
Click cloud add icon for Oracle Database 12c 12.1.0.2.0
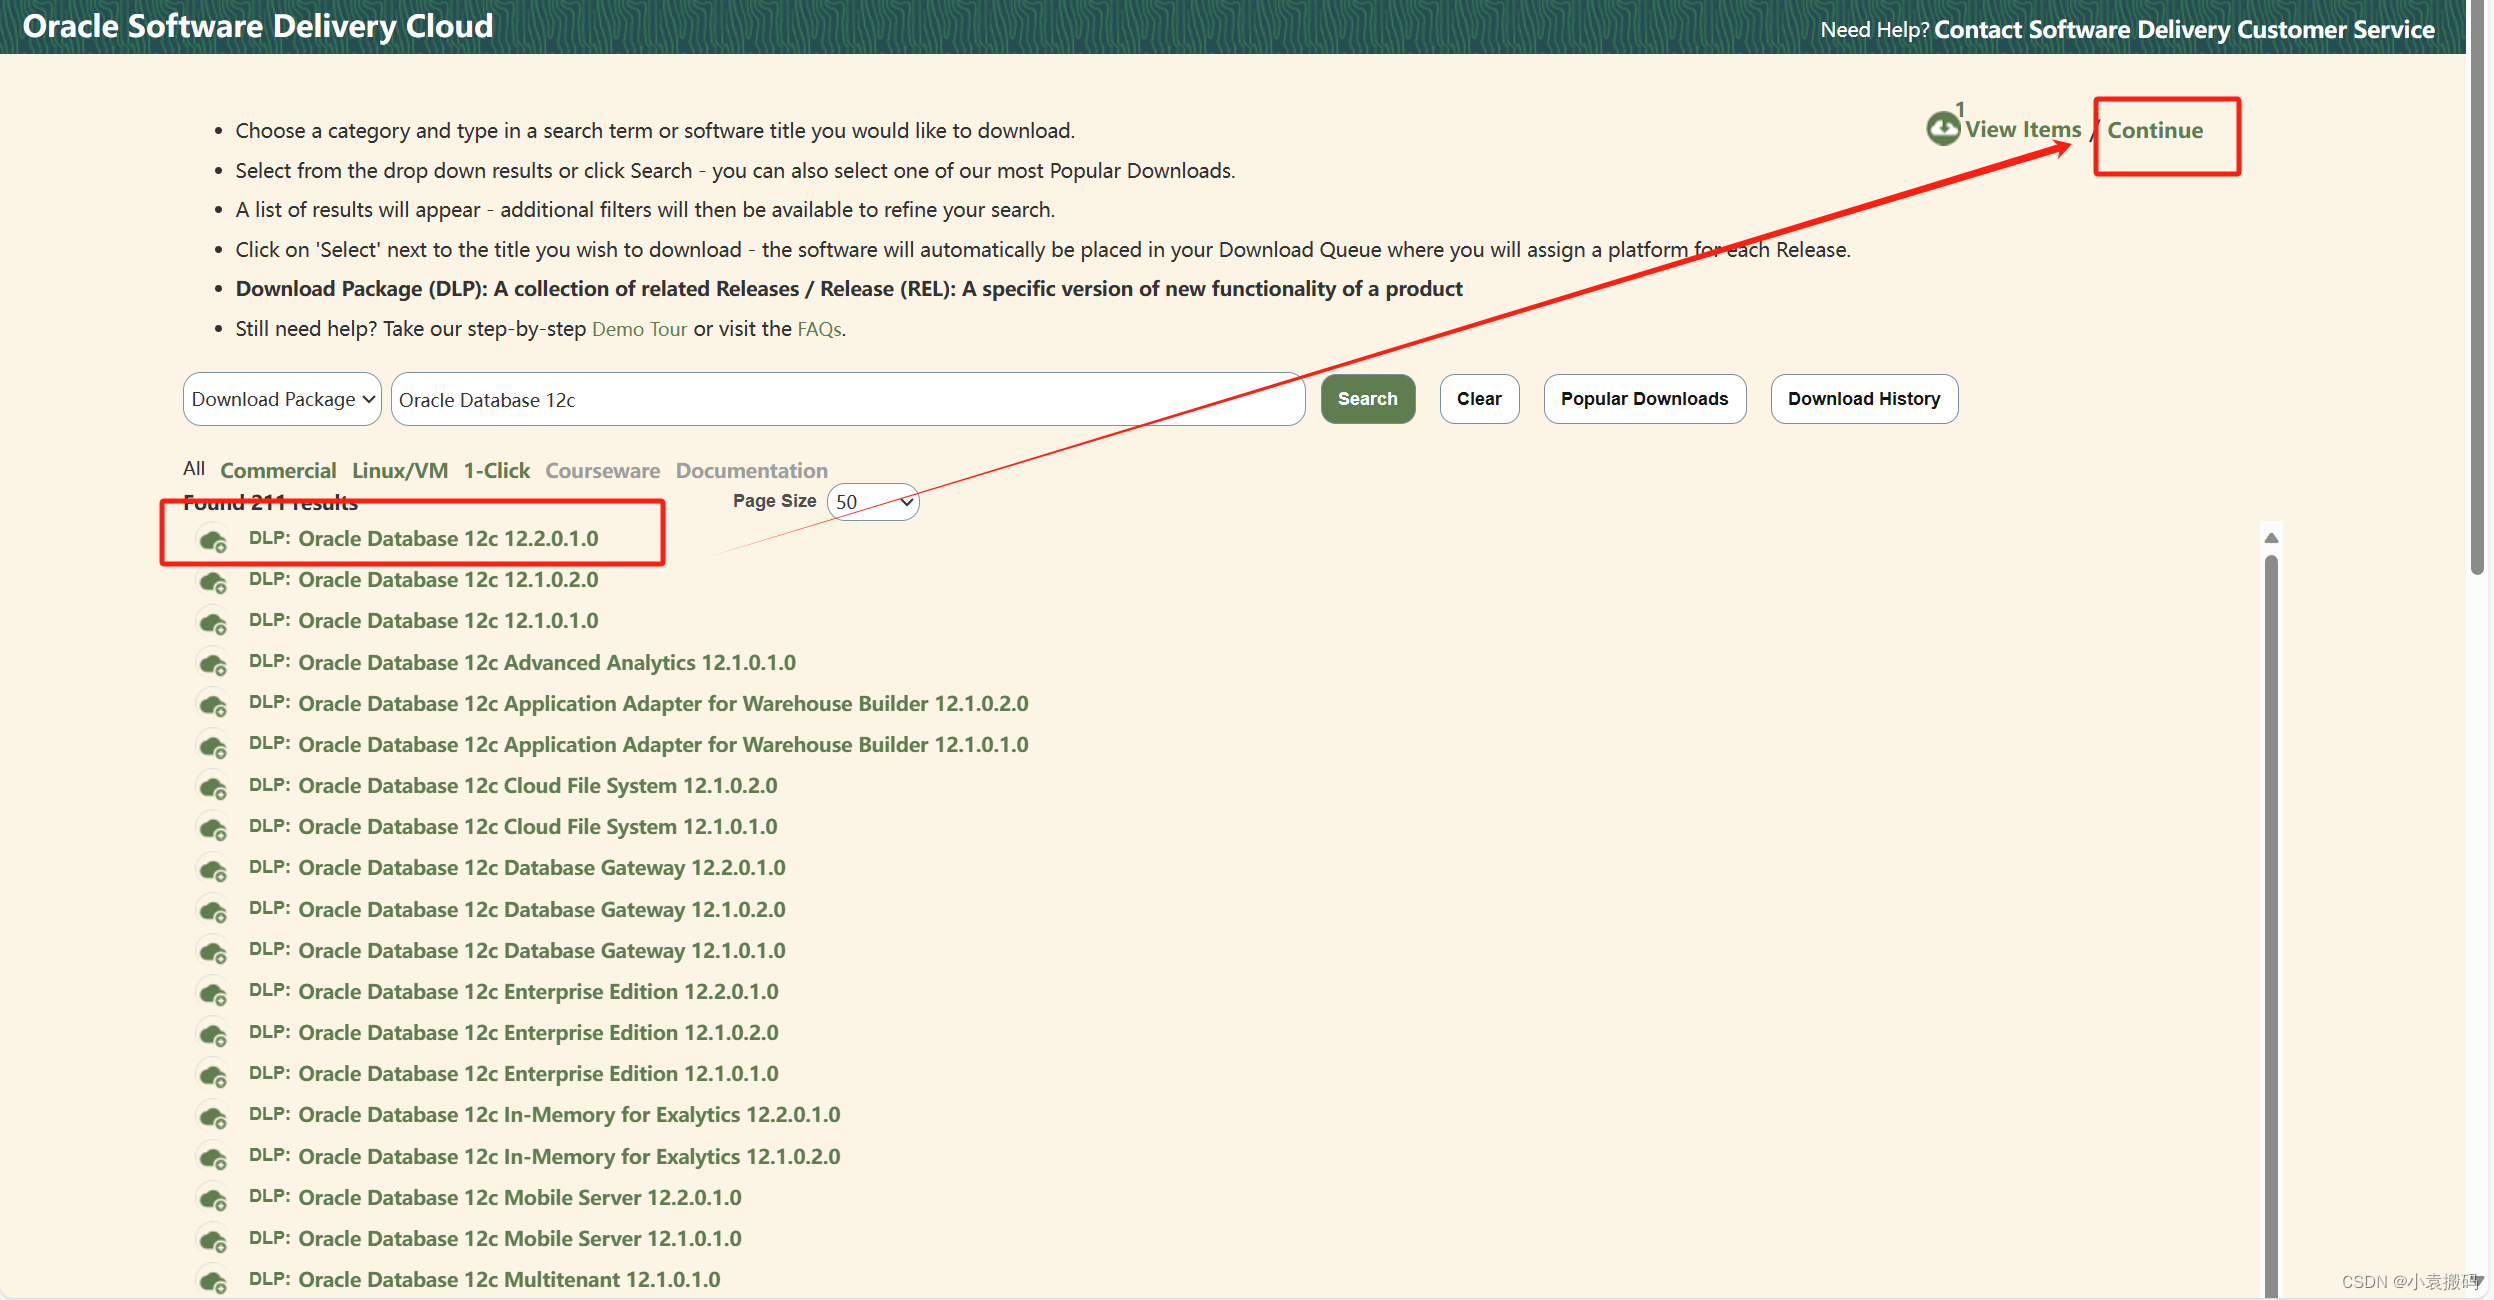point(212,582)
